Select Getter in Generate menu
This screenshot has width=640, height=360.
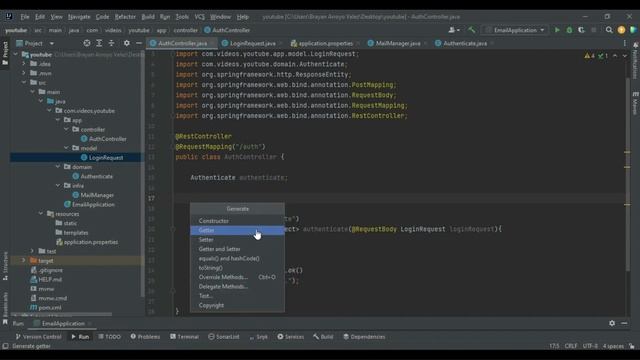[x=237, y=230]
